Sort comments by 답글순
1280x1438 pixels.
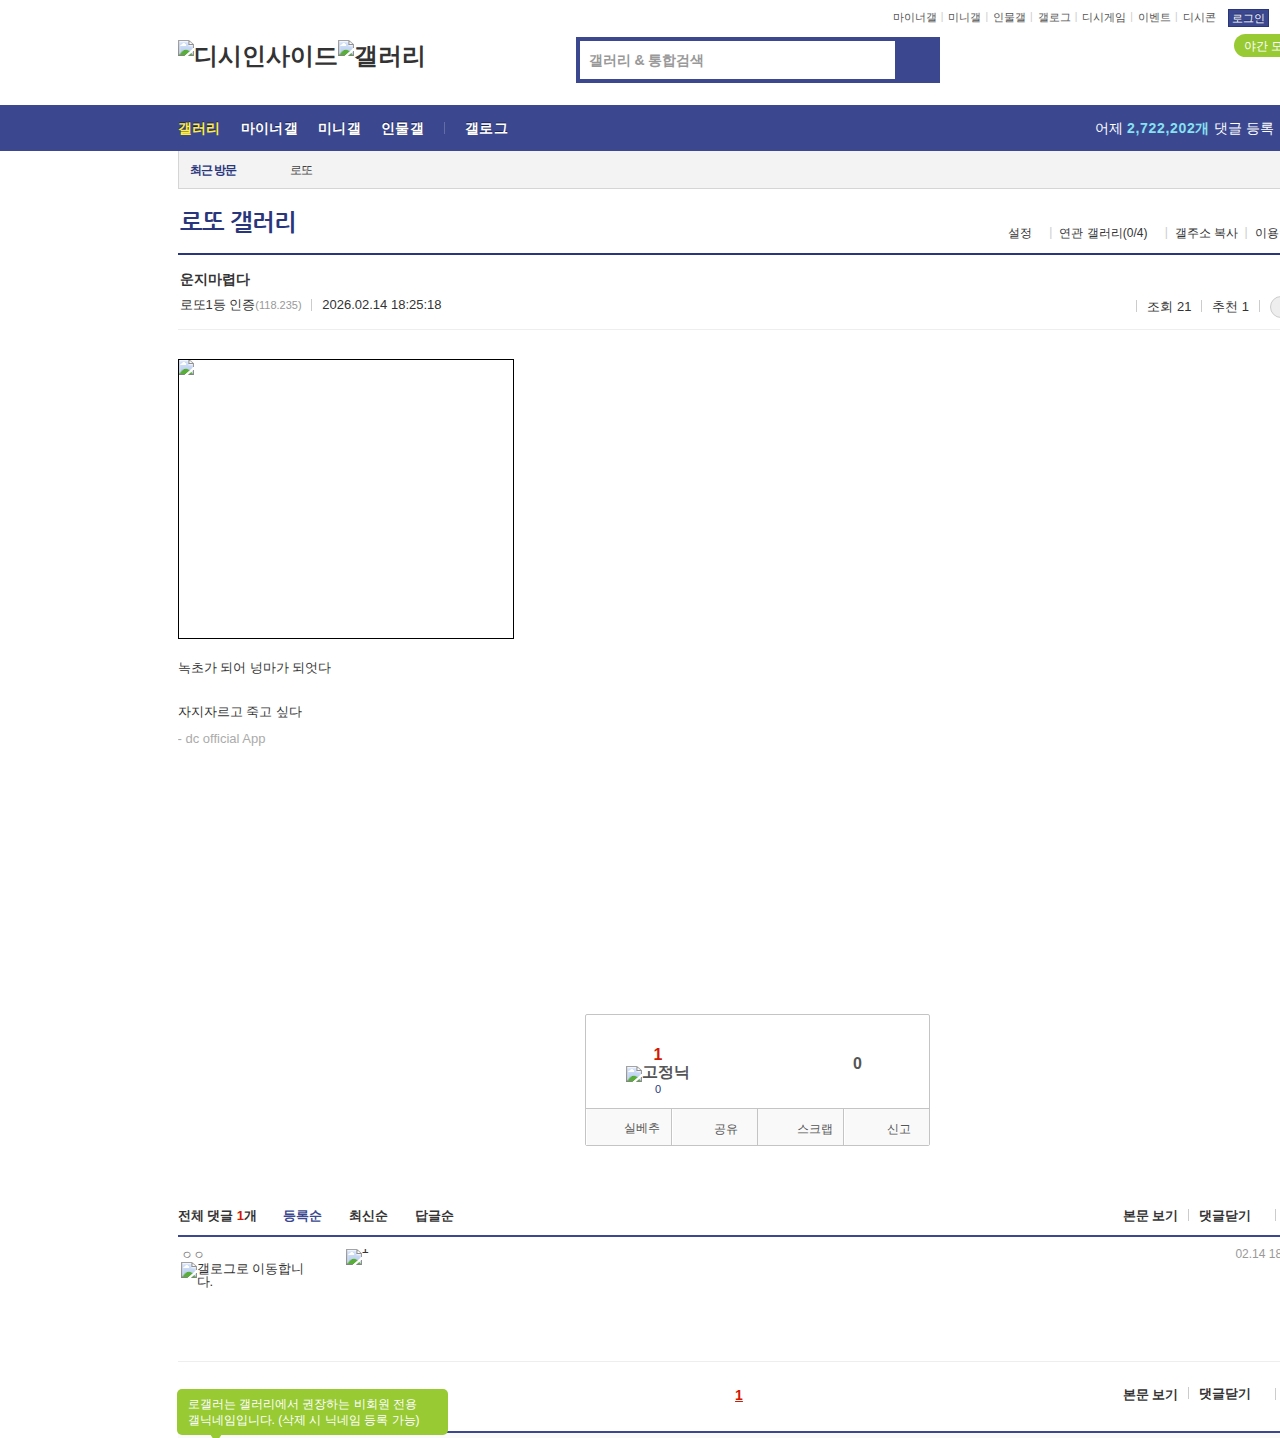(434, 1216)
